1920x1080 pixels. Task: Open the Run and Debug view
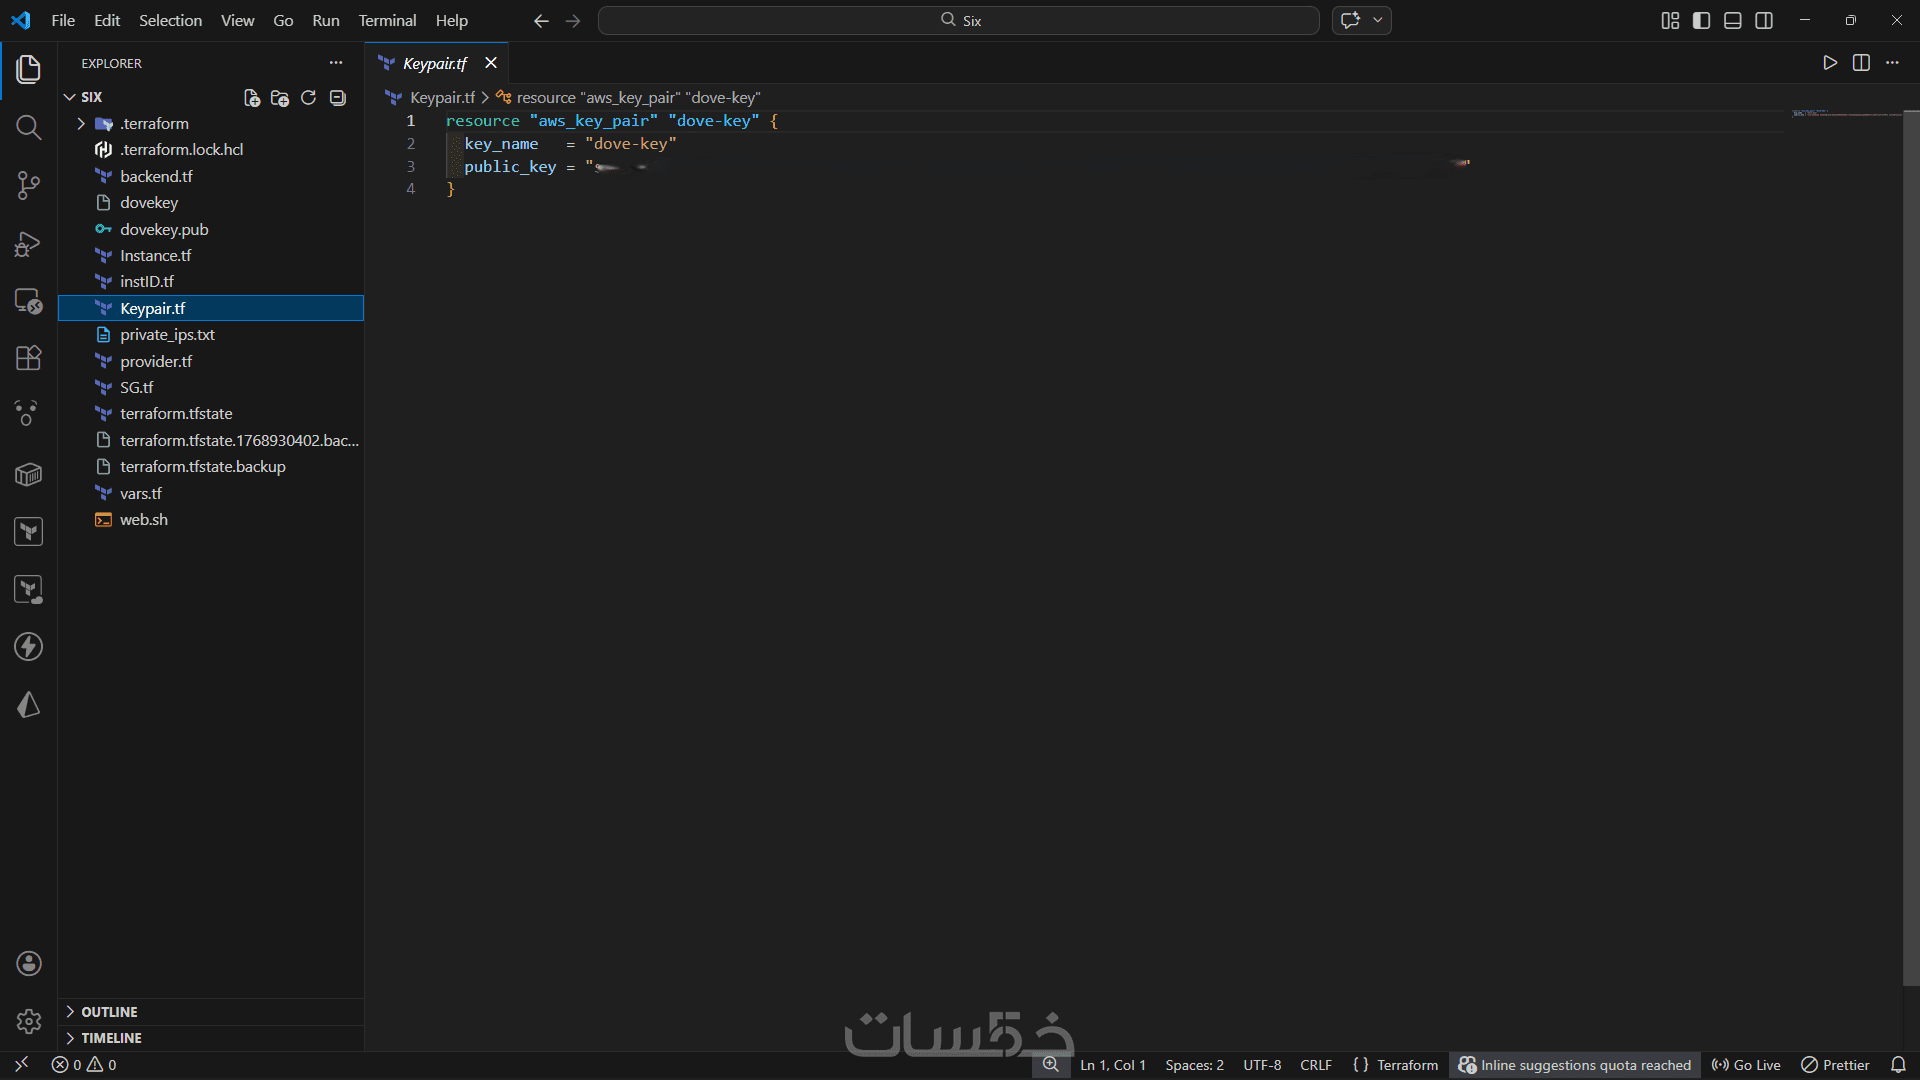[x=28, y=243]
